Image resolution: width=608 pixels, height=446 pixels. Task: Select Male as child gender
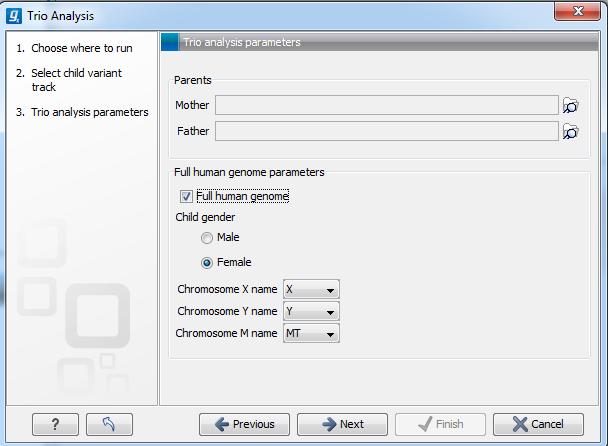(207, 238)
